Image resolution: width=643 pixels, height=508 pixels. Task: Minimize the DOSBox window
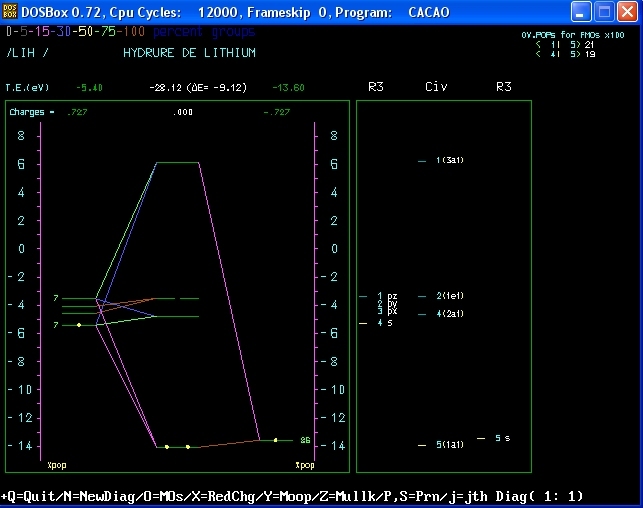pyautogui.click(x=581, y=12)
